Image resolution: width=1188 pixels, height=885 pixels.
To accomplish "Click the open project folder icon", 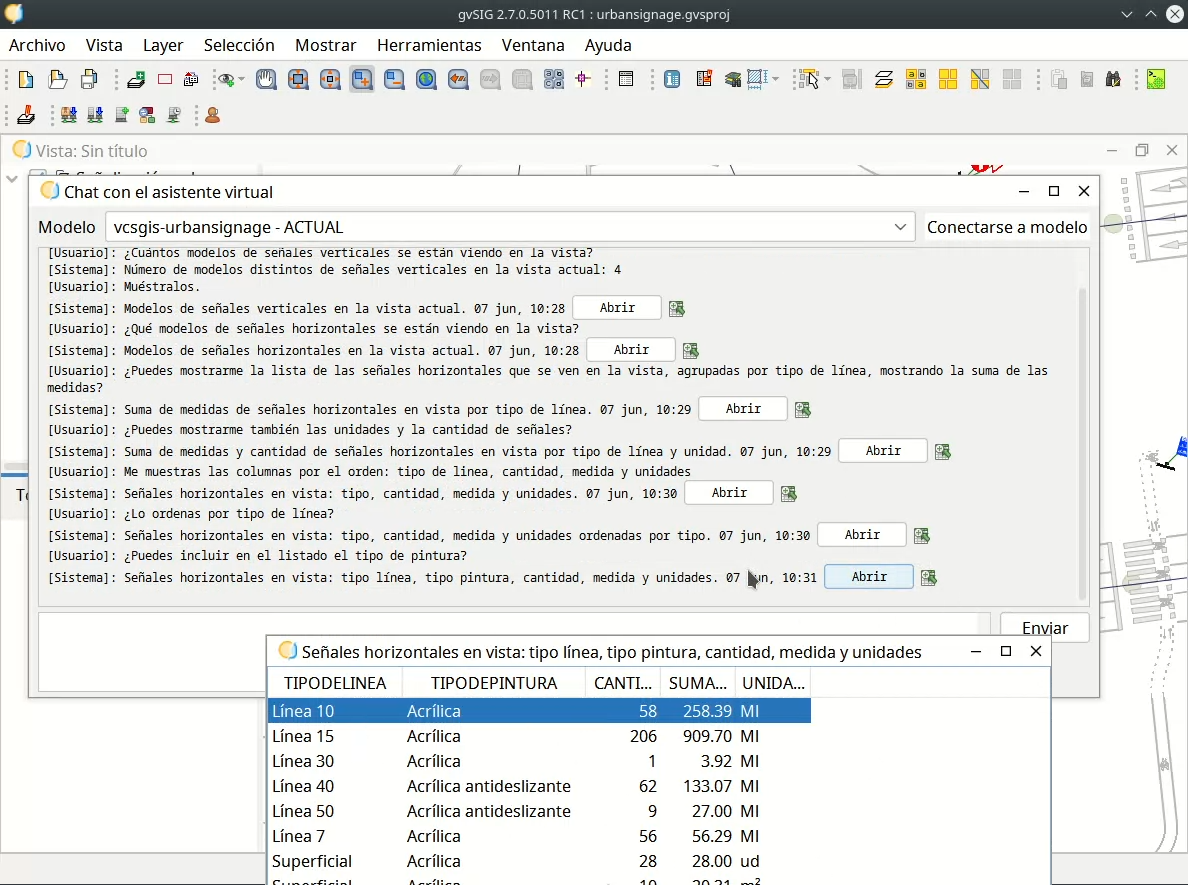I will [x=58, y=80].
